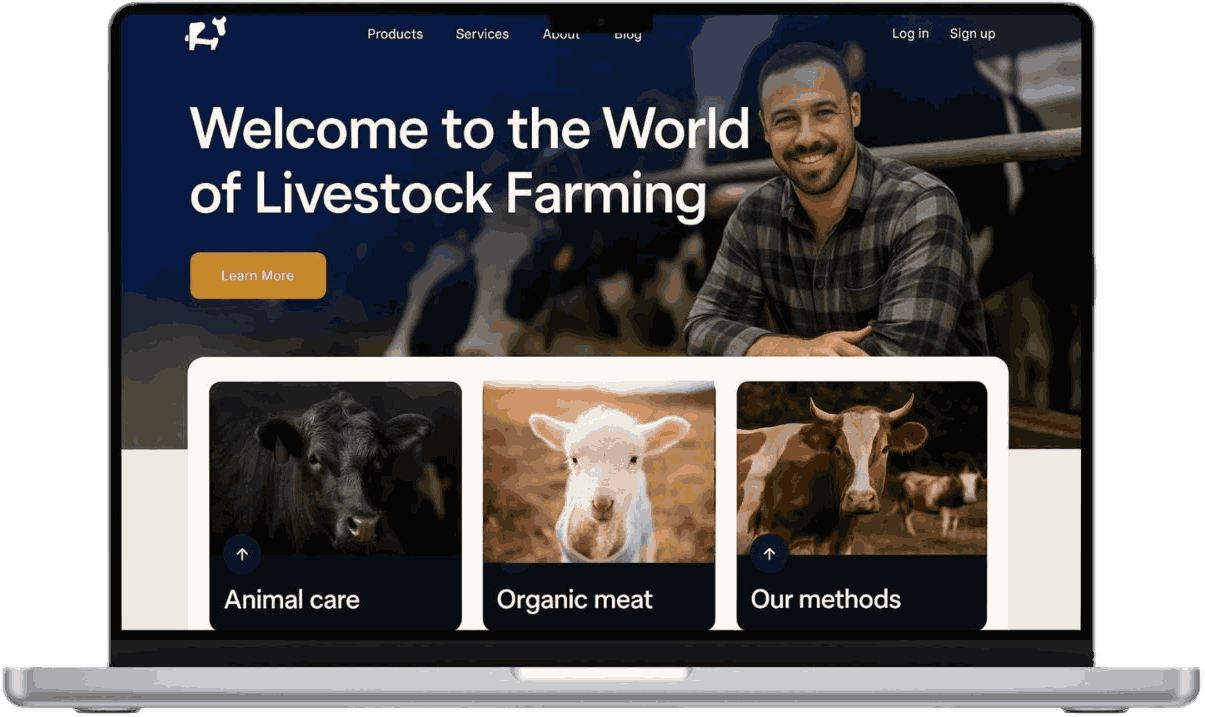Select the brown horned cow thumbnail
The height and width of the screenshot is (717, 1205).
862,468
